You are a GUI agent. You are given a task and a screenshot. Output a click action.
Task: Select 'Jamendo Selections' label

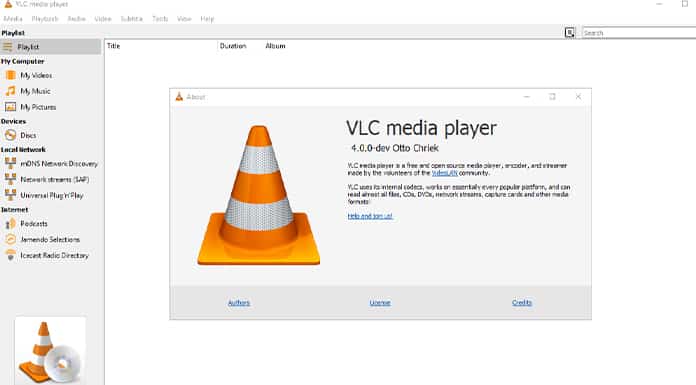[50, 239]
